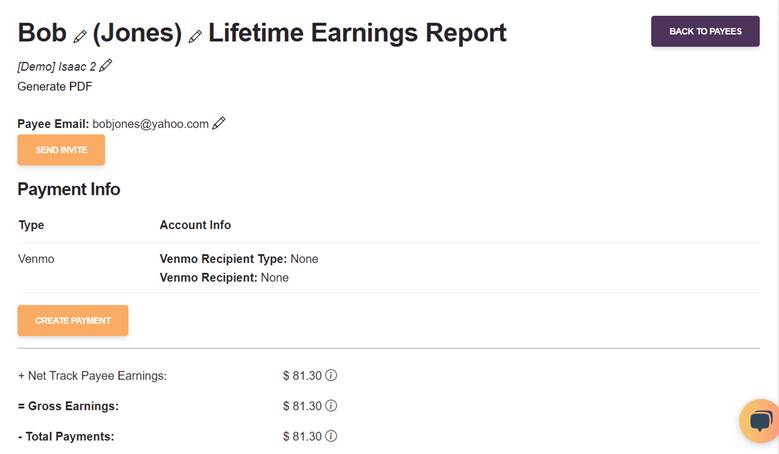The width and height of the screenshot is (779, 454).
Task: Edit last name Jones pencil icon
Action: [x=195, y=36]
